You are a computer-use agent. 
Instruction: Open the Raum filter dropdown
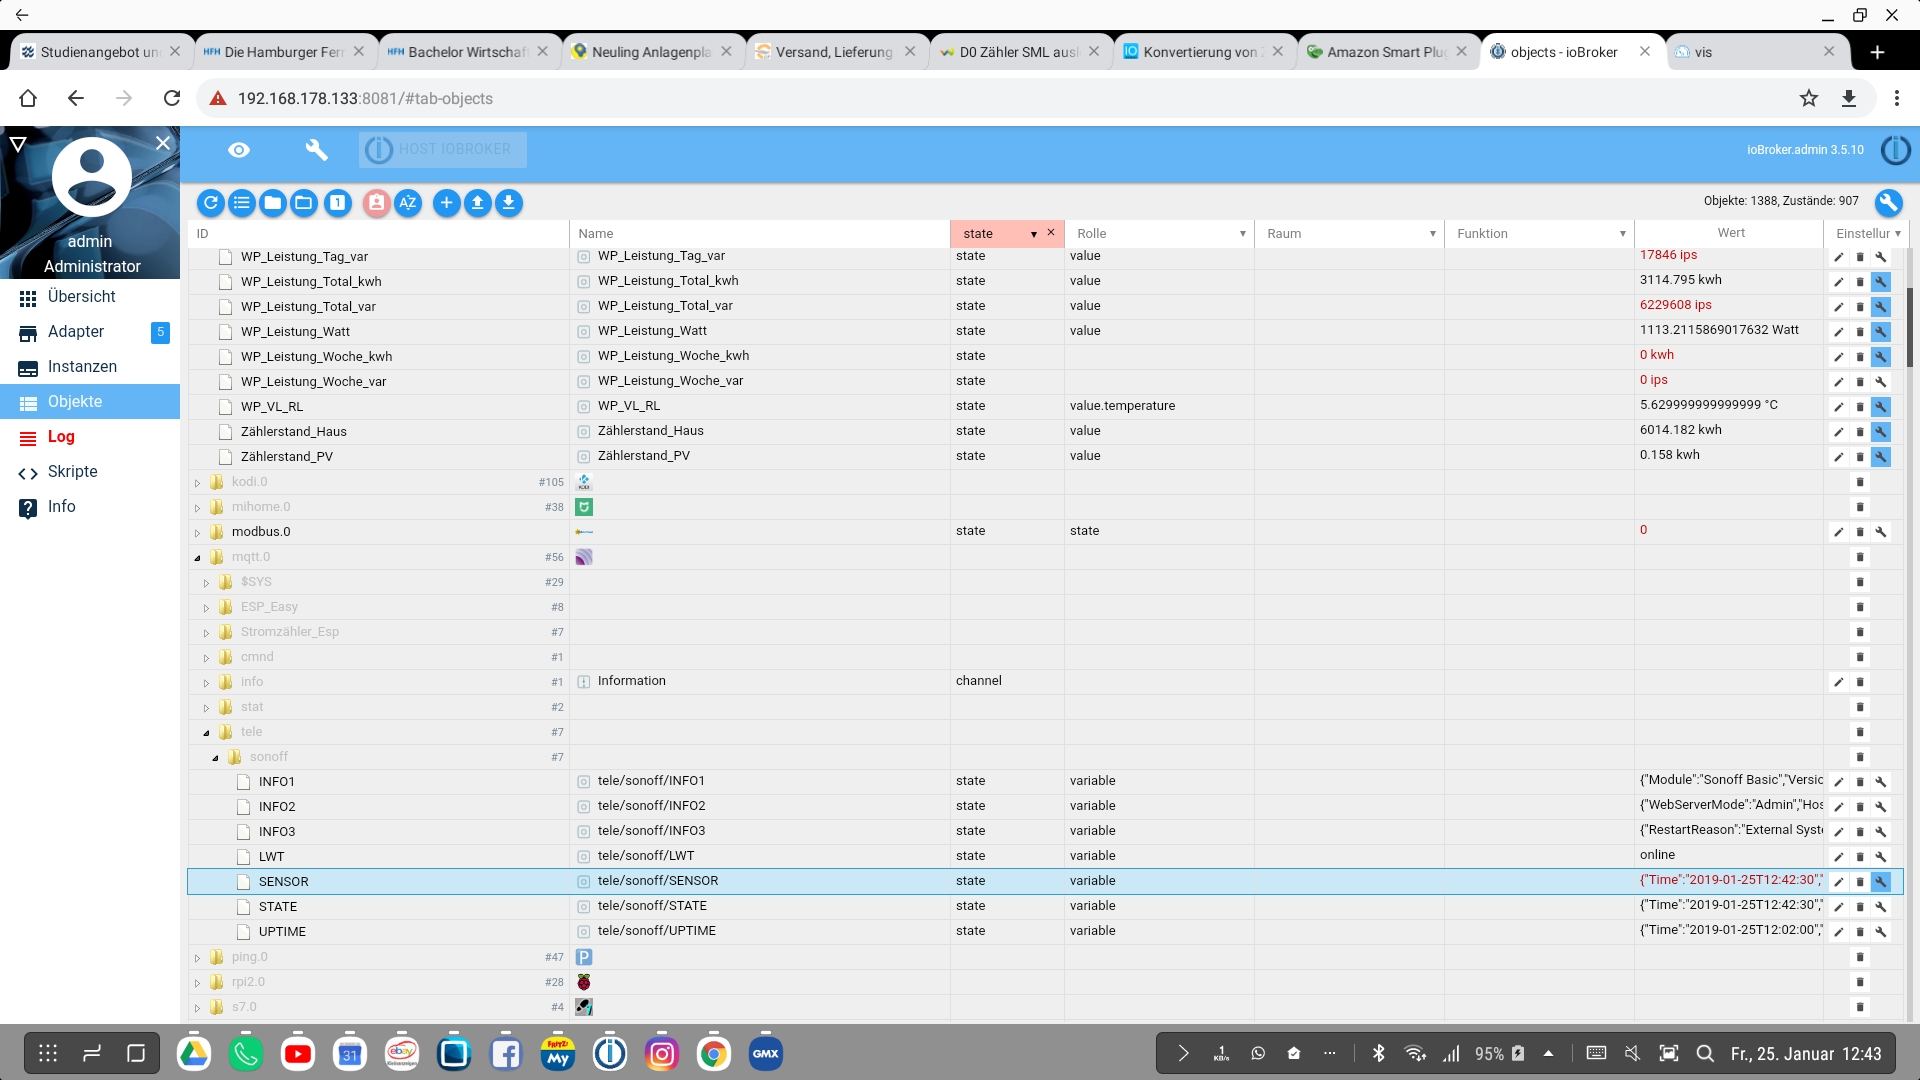click(x=1432, y=234)
